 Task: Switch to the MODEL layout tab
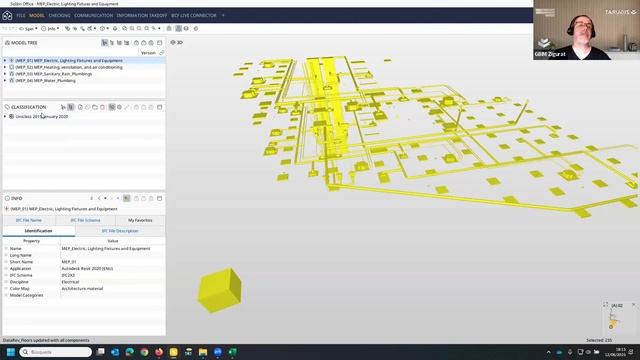click(x=37, y=16)
